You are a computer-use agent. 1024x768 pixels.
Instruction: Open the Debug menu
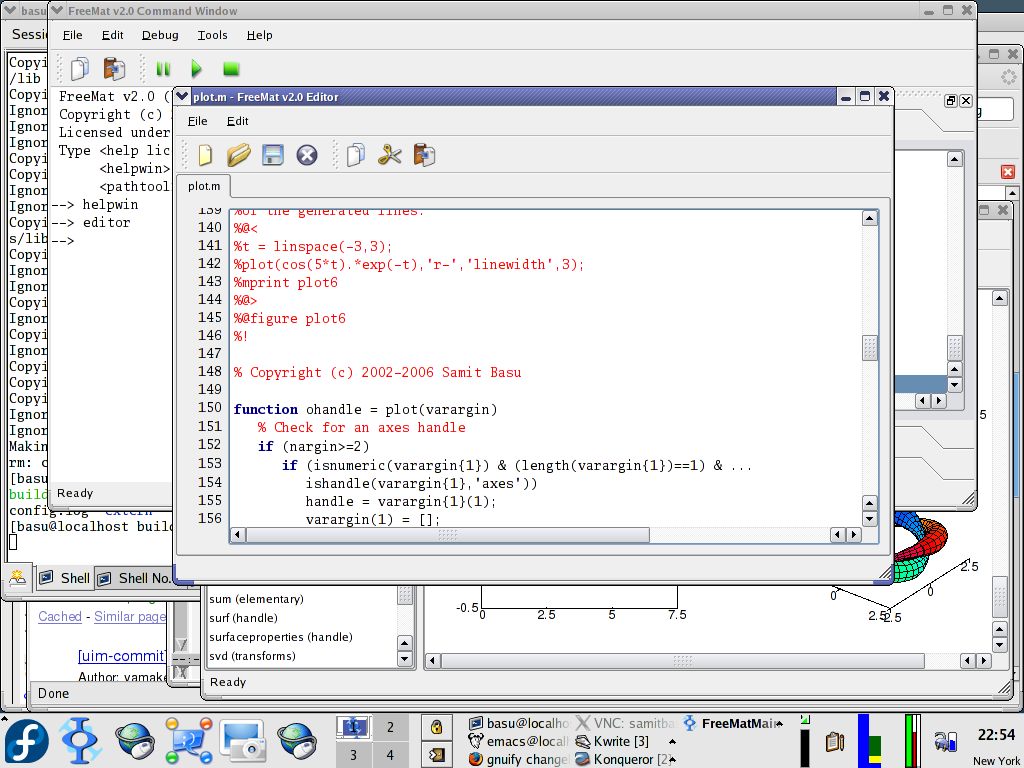coord(160,35)
